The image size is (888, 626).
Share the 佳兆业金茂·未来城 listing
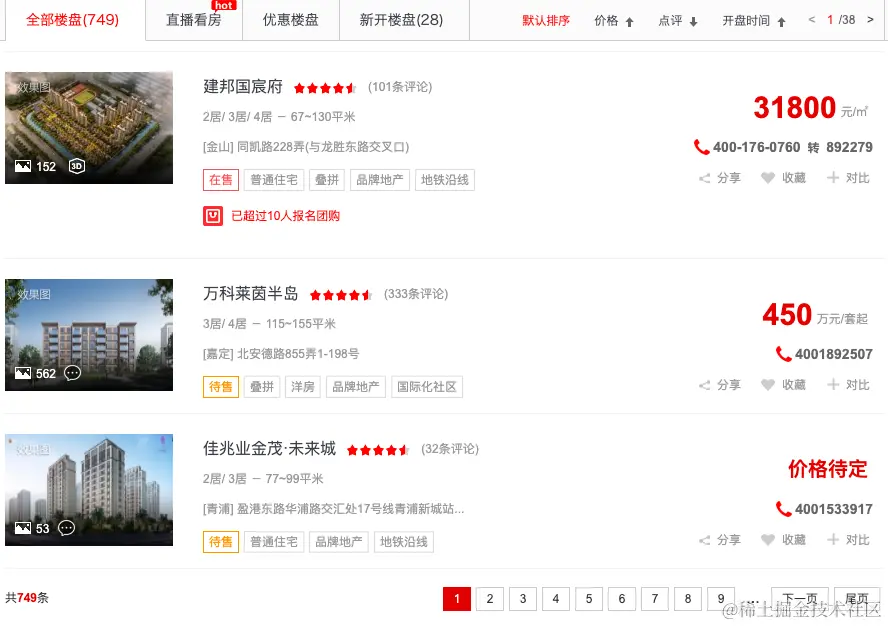720,540
